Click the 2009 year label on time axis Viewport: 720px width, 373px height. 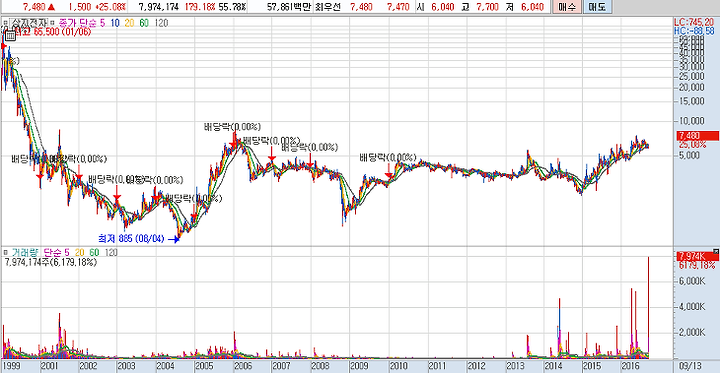[359, 366]
